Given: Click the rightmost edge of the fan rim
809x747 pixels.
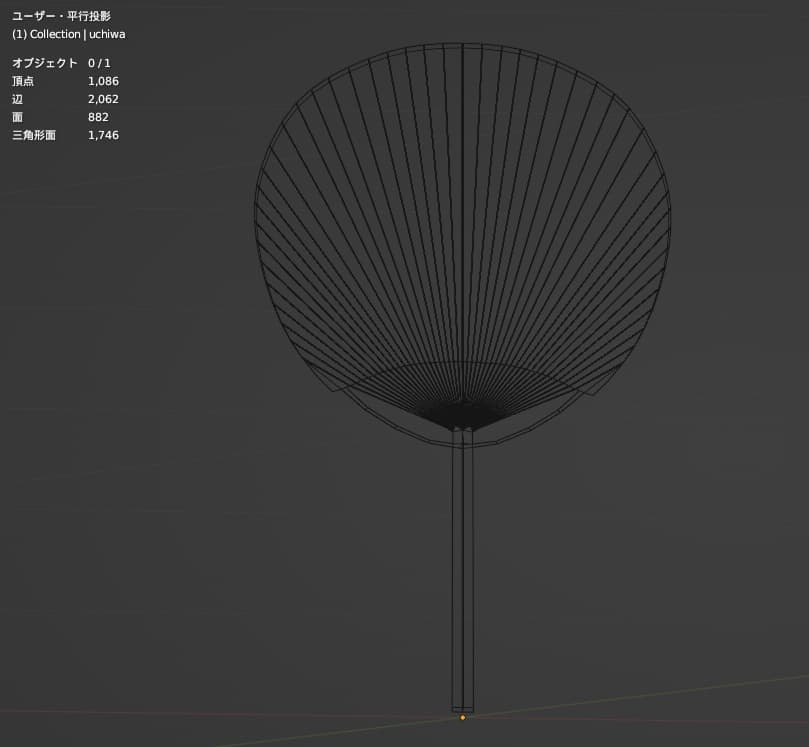Looking at the screenshot, I should (669, 215).
